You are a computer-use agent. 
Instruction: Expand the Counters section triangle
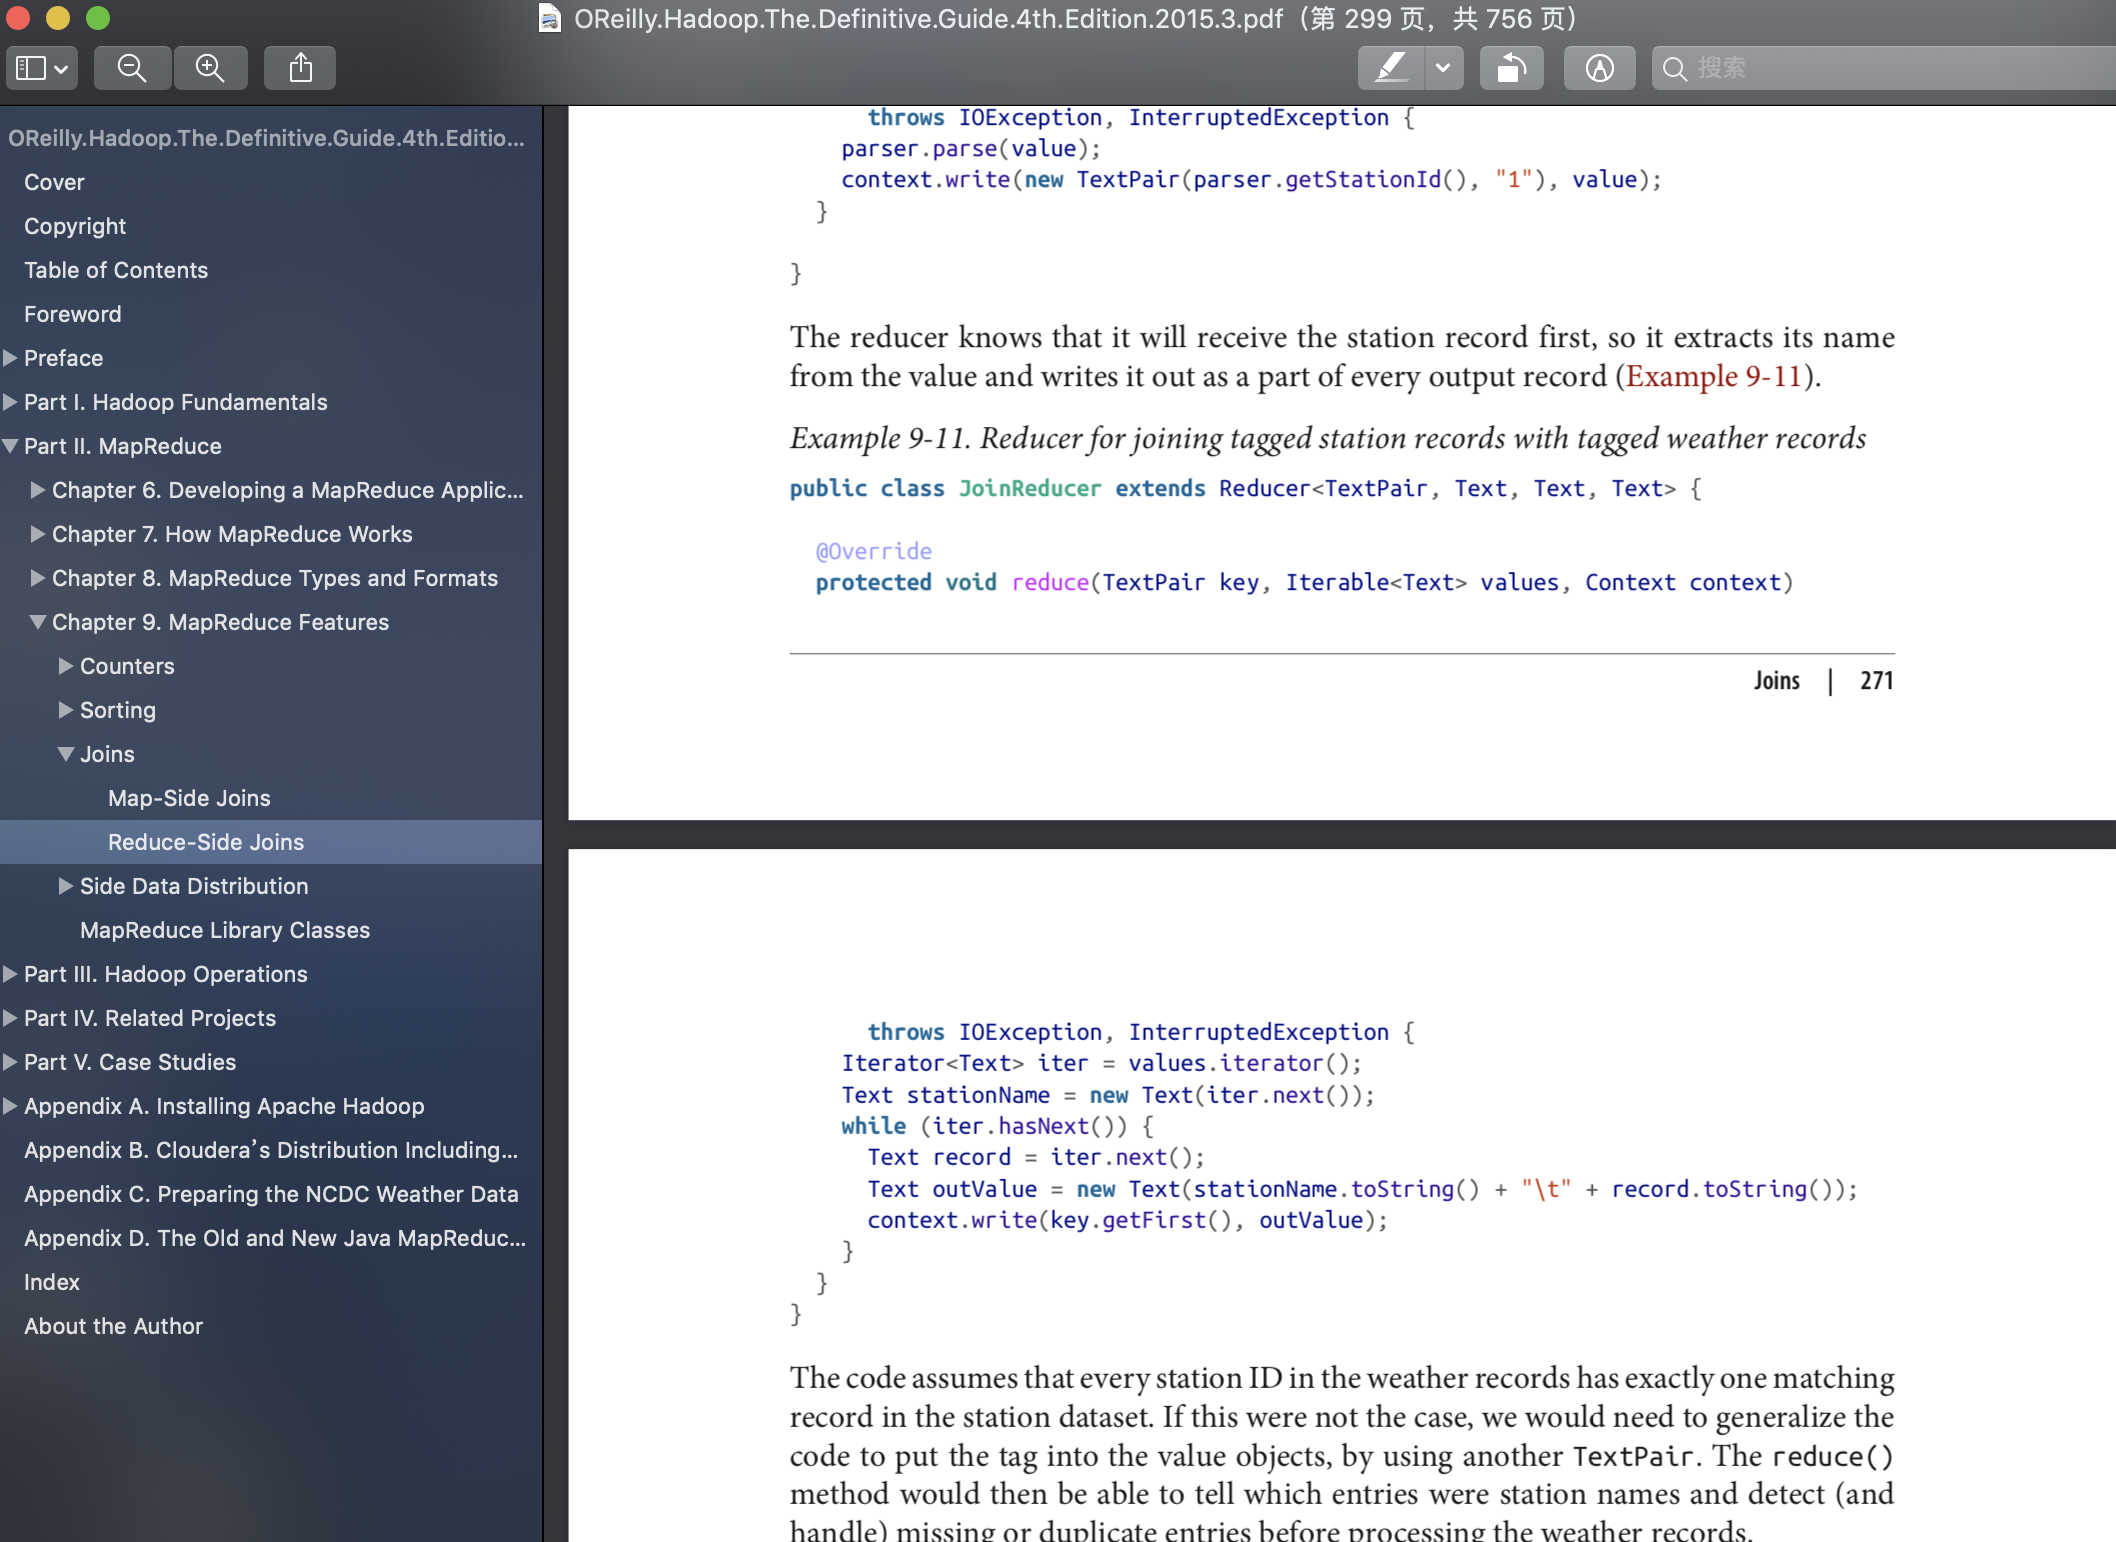click(66, 666)
